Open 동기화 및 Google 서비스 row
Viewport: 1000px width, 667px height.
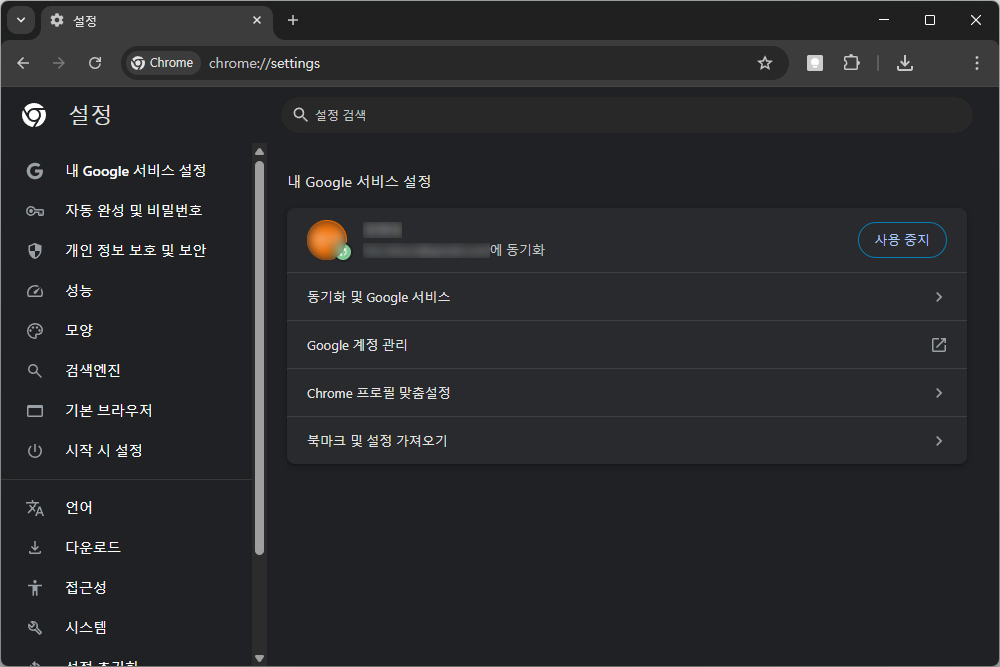[627, 297]
